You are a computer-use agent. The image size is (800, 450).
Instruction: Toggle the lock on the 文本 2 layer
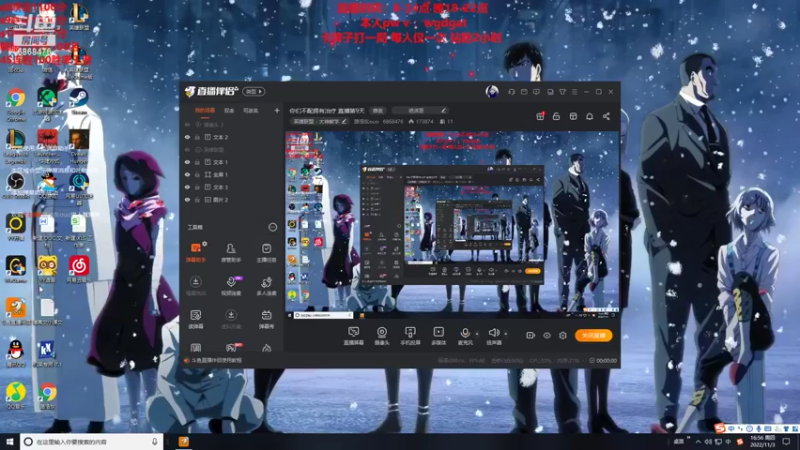point(197,137)
